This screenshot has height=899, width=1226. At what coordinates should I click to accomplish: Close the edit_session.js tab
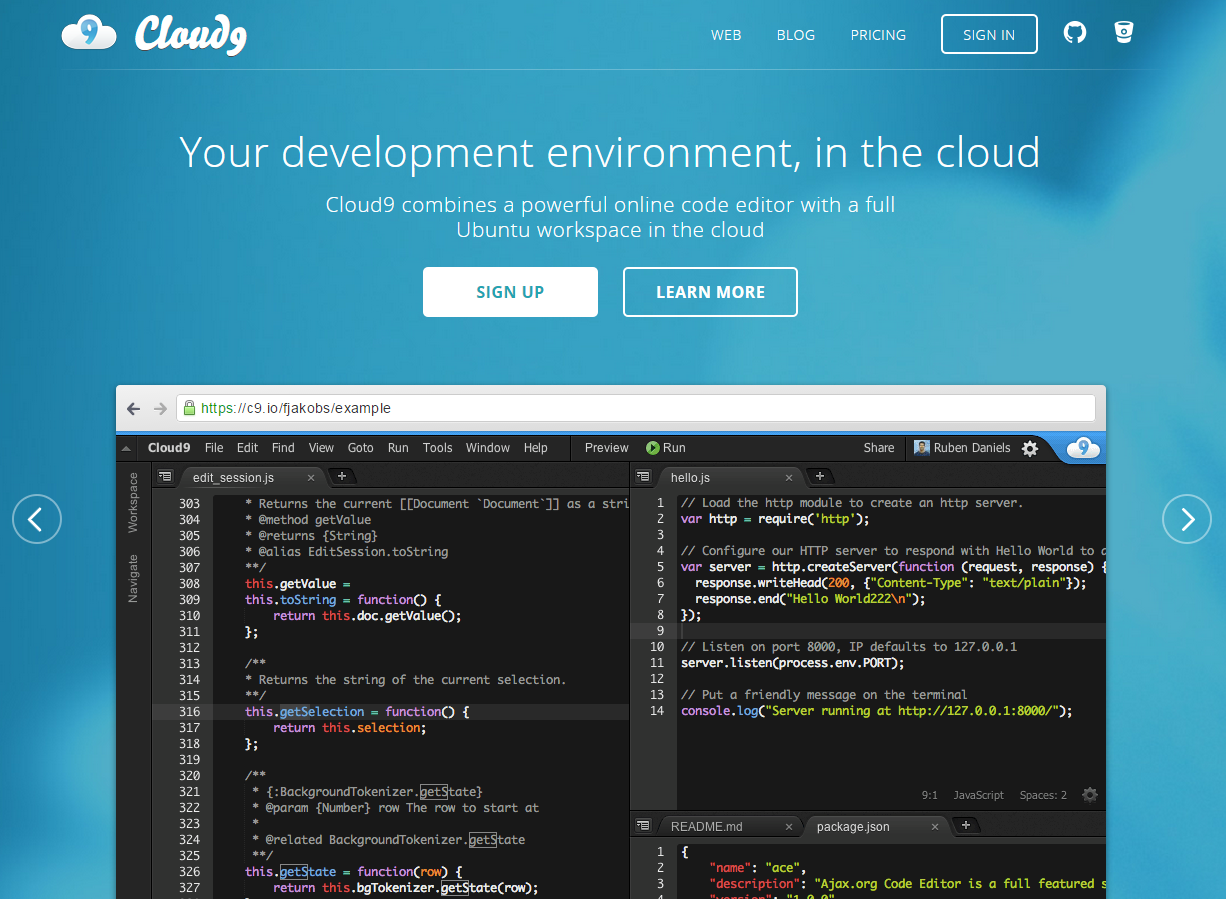(312, 478)
